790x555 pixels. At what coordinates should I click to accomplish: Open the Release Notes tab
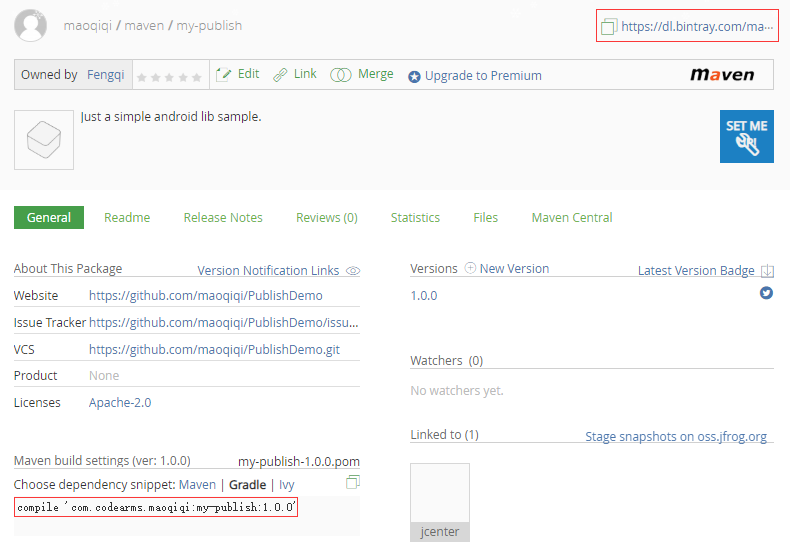tap(223, 218)
